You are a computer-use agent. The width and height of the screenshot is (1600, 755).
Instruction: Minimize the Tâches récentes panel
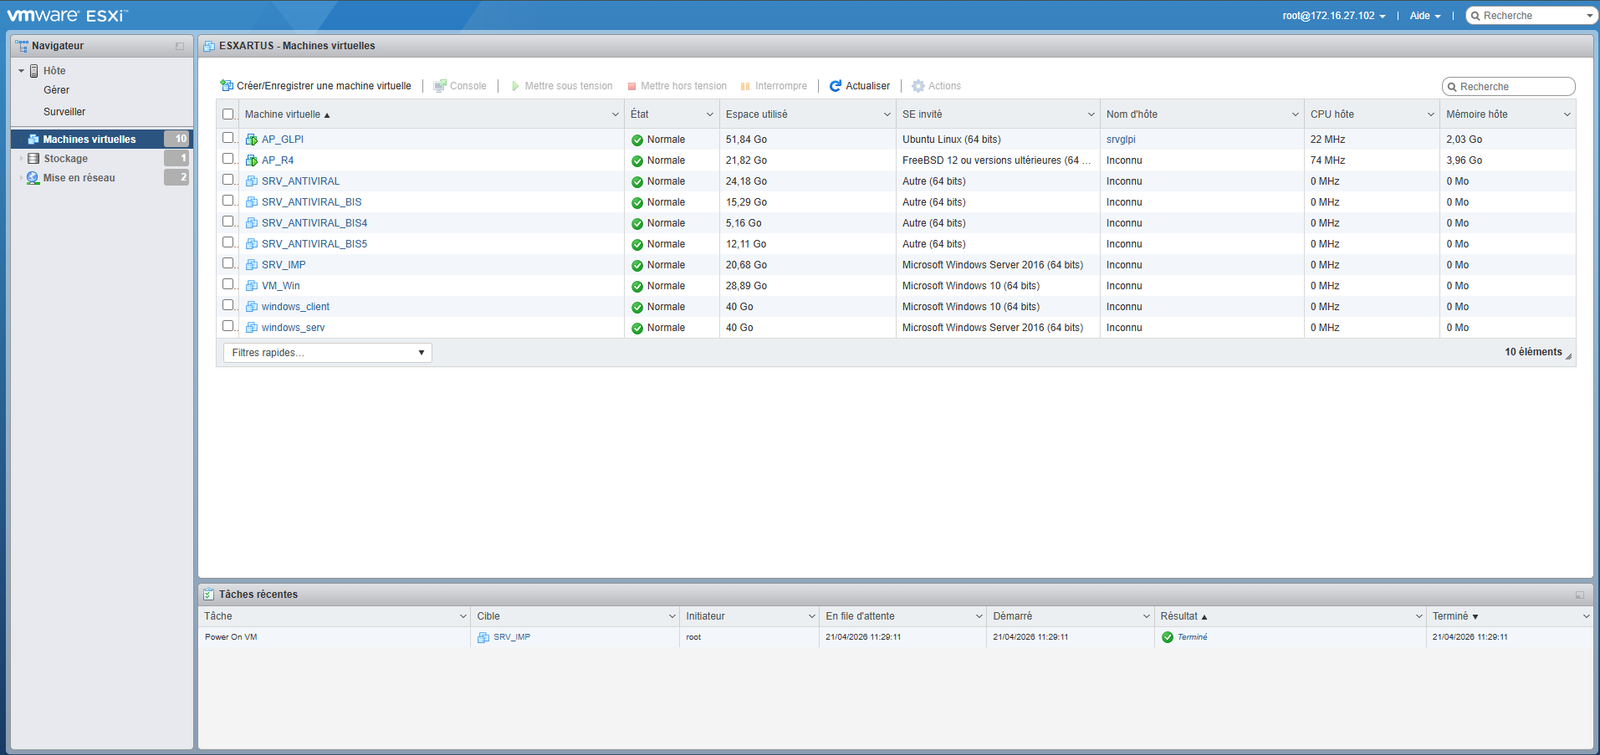point(1580,595)
